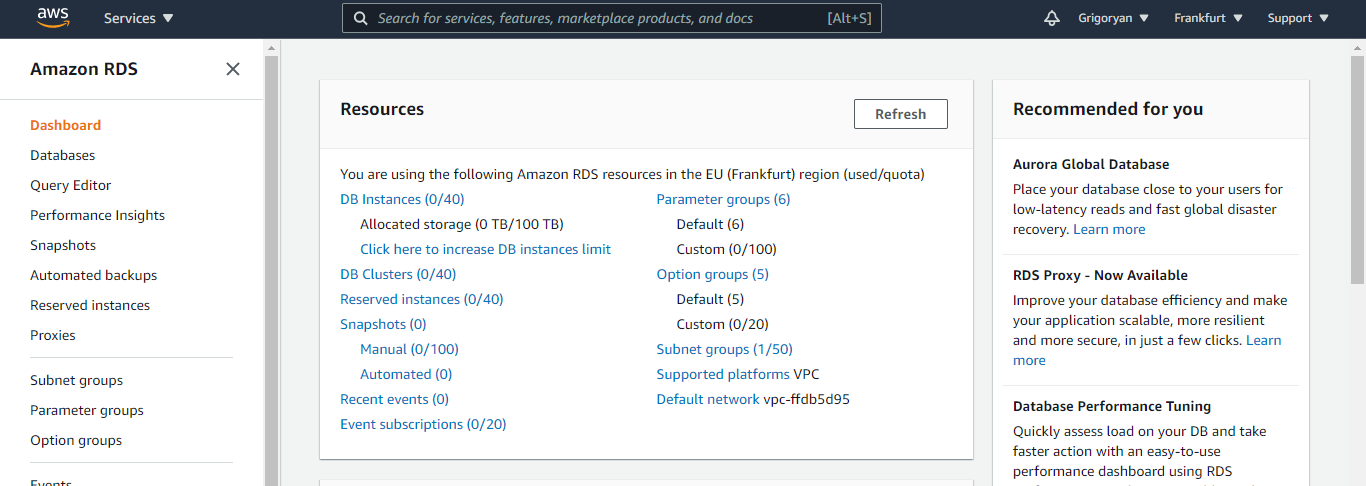Go to Performance Insights page
This screenshot has width=1366, height=486.
tap(97, 215)
